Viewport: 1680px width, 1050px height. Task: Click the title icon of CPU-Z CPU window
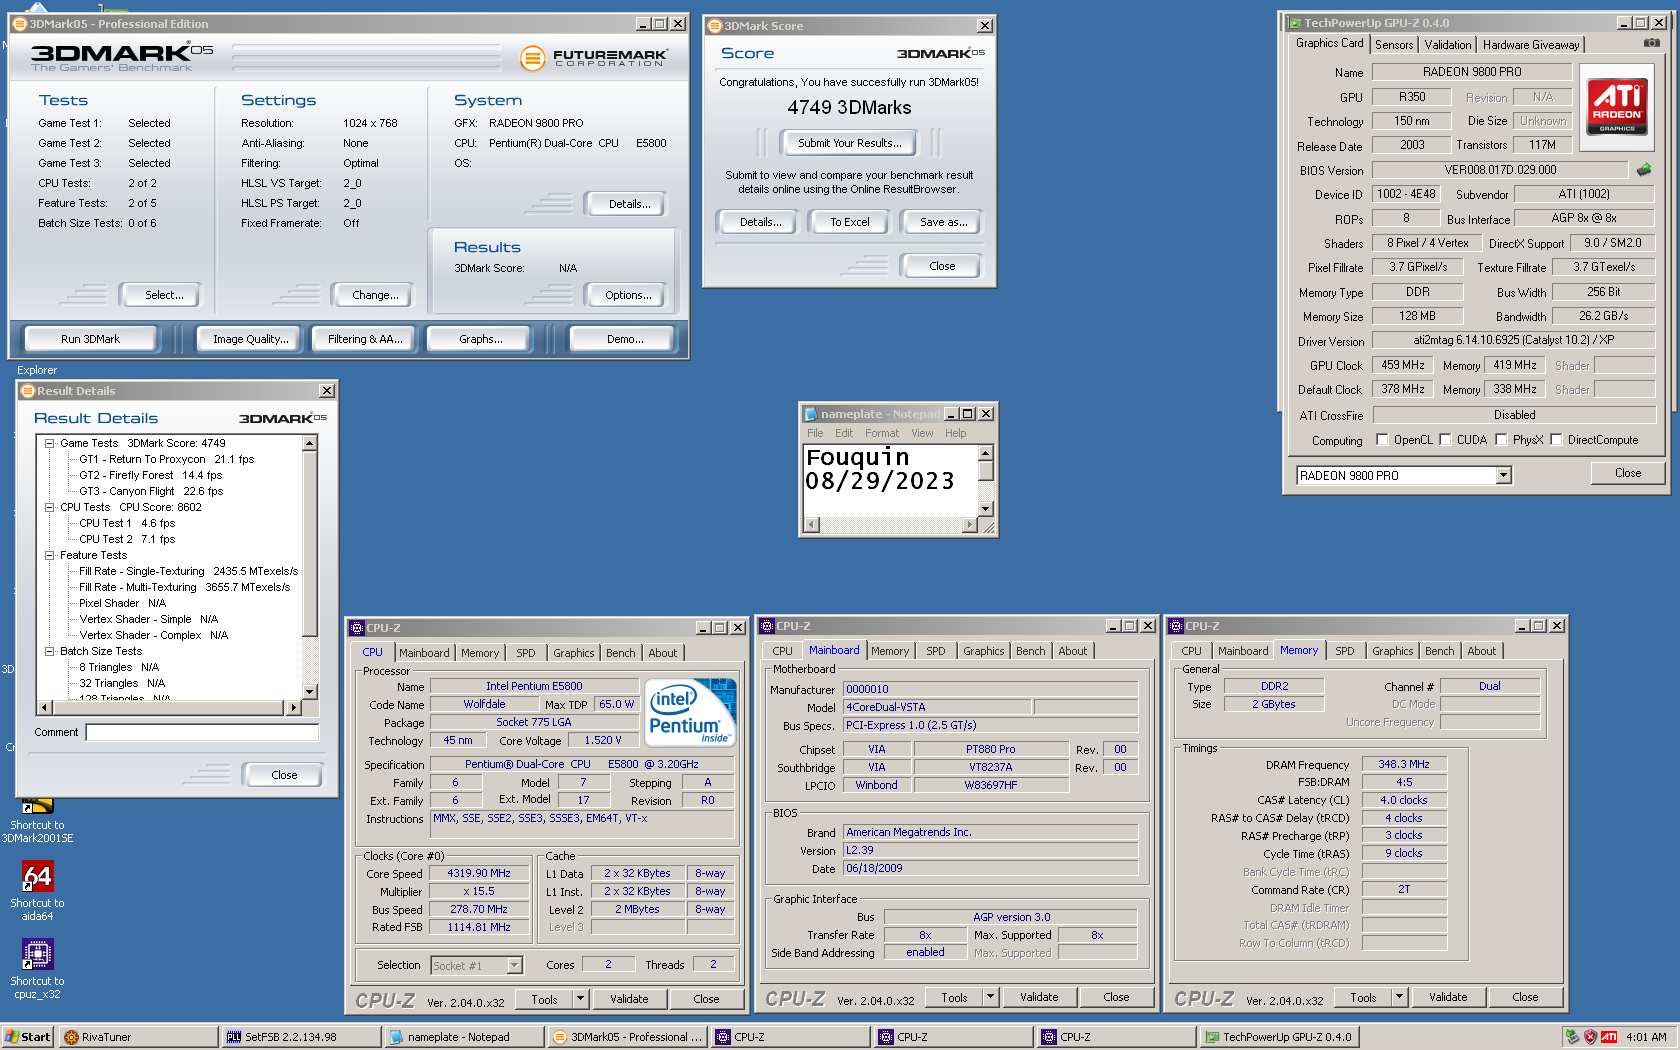(357, 628)
